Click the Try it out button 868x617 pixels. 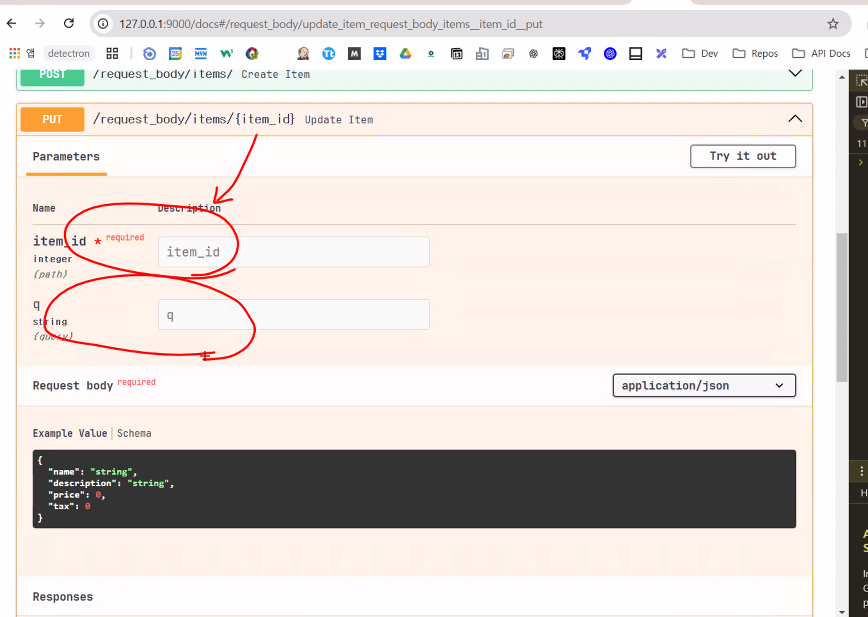pyautogui.click(x=743, y=156)
